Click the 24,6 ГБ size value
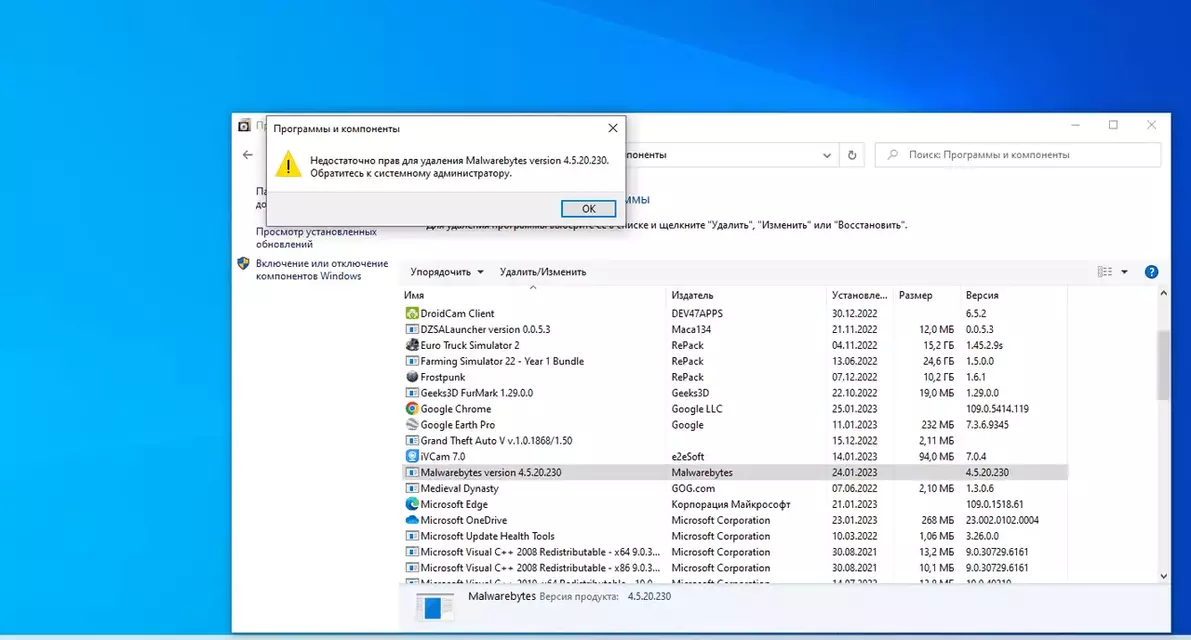 [x=938, y=361]
